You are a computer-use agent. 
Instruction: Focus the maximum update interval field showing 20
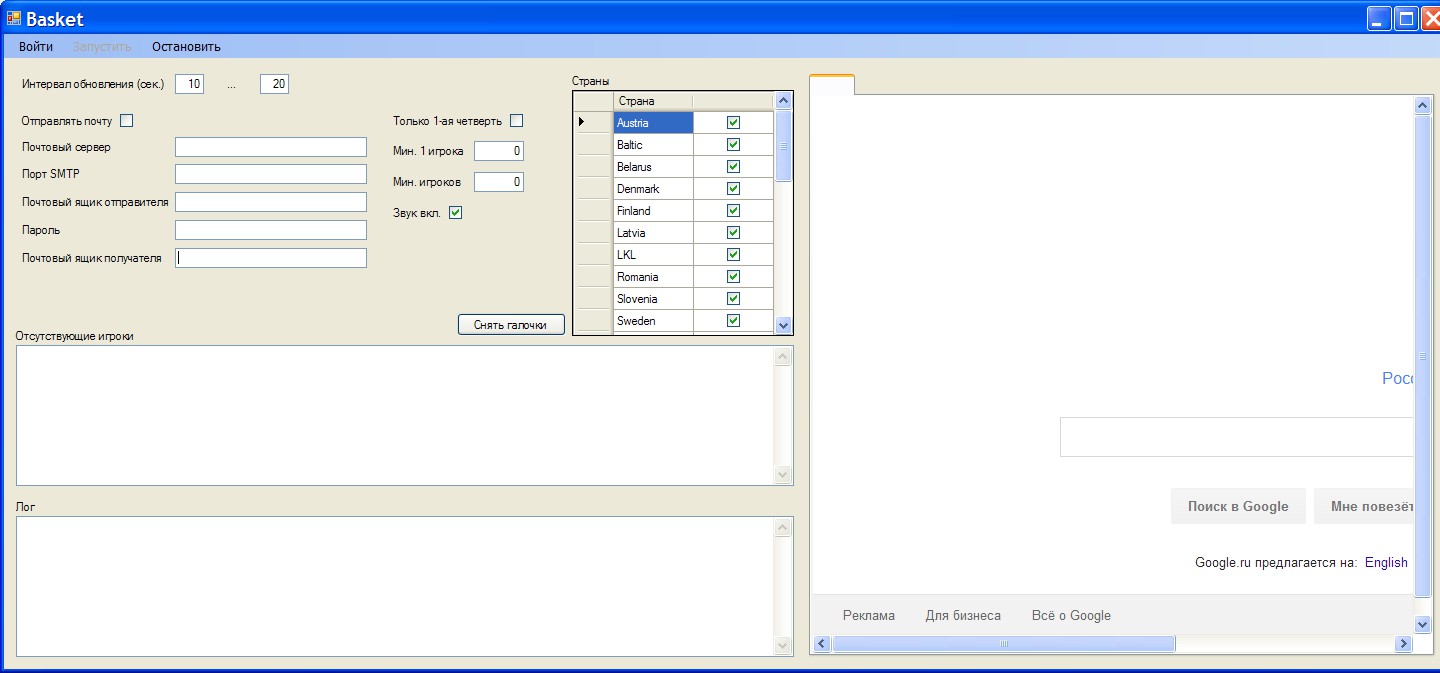pyautogui.click(x=274, y=85)
